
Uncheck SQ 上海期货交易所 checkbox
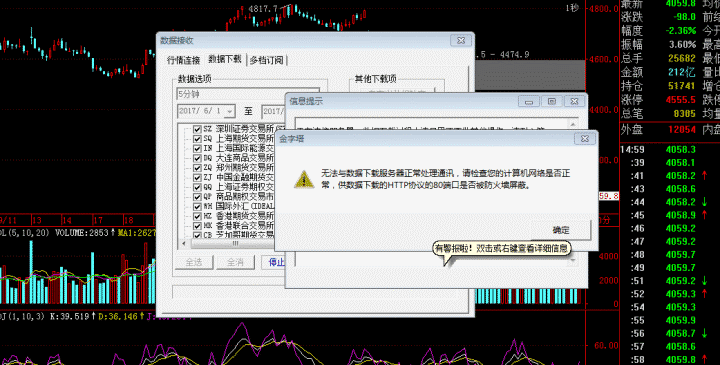(197, 139)
